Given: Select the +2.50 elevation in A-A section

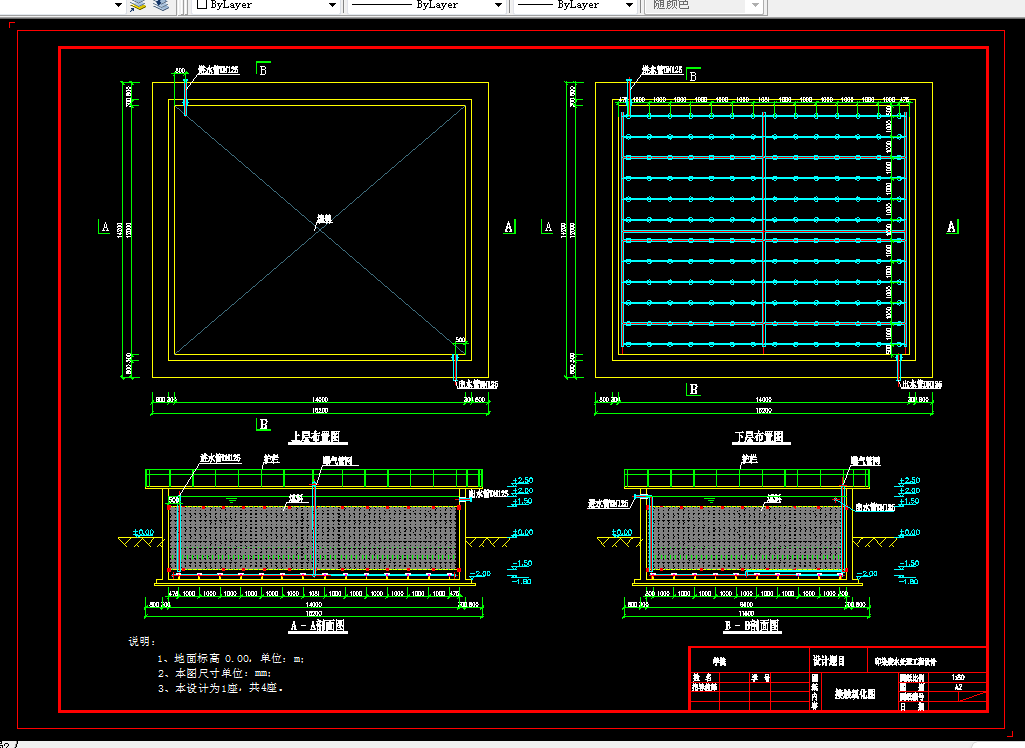Looking at the screenshot, I should point(523,481).
